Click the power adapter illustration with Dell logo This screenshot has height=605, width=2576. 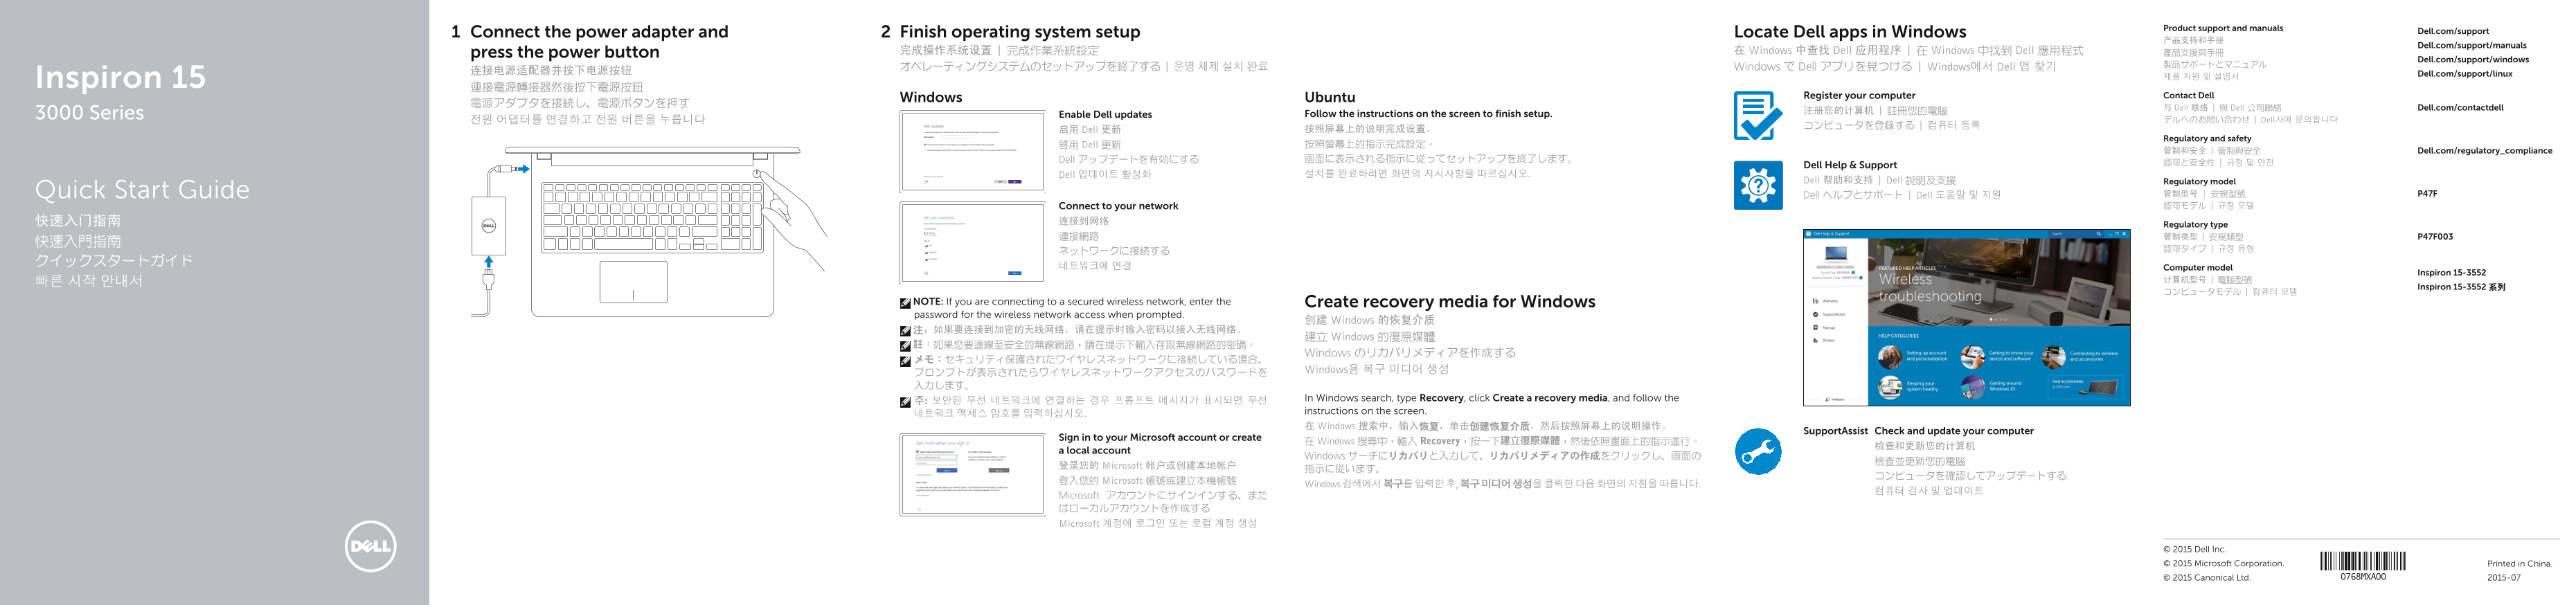pyautogui.click(x=489, y=225)
